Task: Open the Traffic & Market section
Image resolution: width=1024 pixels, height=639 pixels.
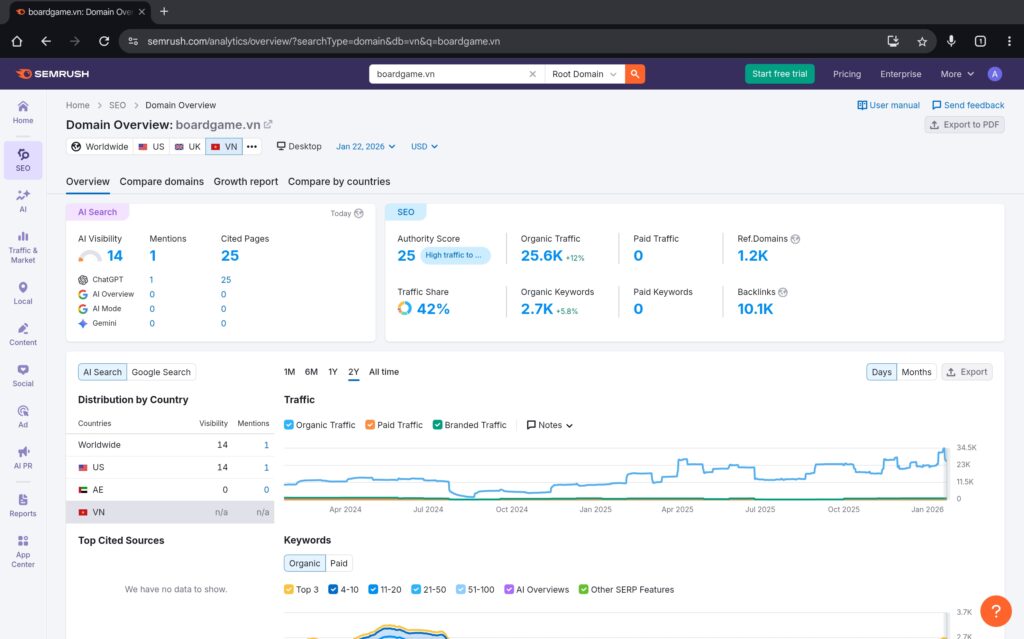Action: coord(22,245)
